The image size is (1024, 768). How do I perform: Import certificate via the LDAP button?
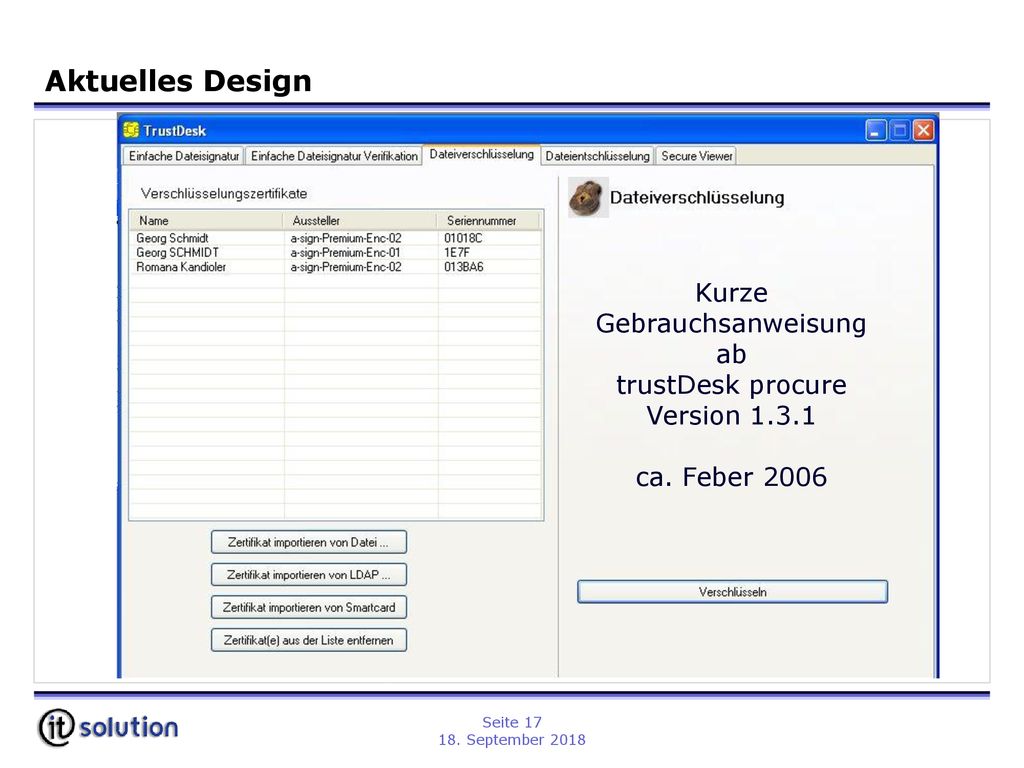click(309, 575)
